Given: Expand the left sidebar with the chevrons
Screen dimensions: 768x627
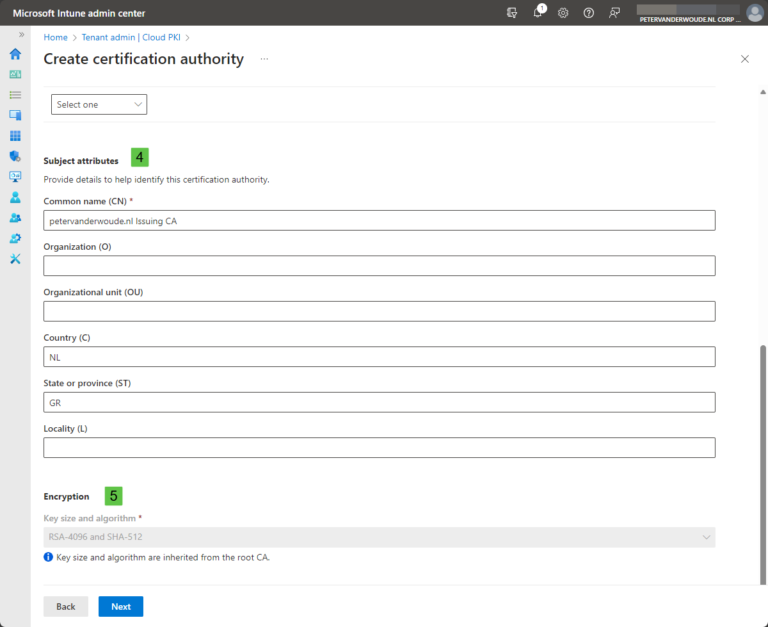Looking at the screenshot, I should coord(21,35).
